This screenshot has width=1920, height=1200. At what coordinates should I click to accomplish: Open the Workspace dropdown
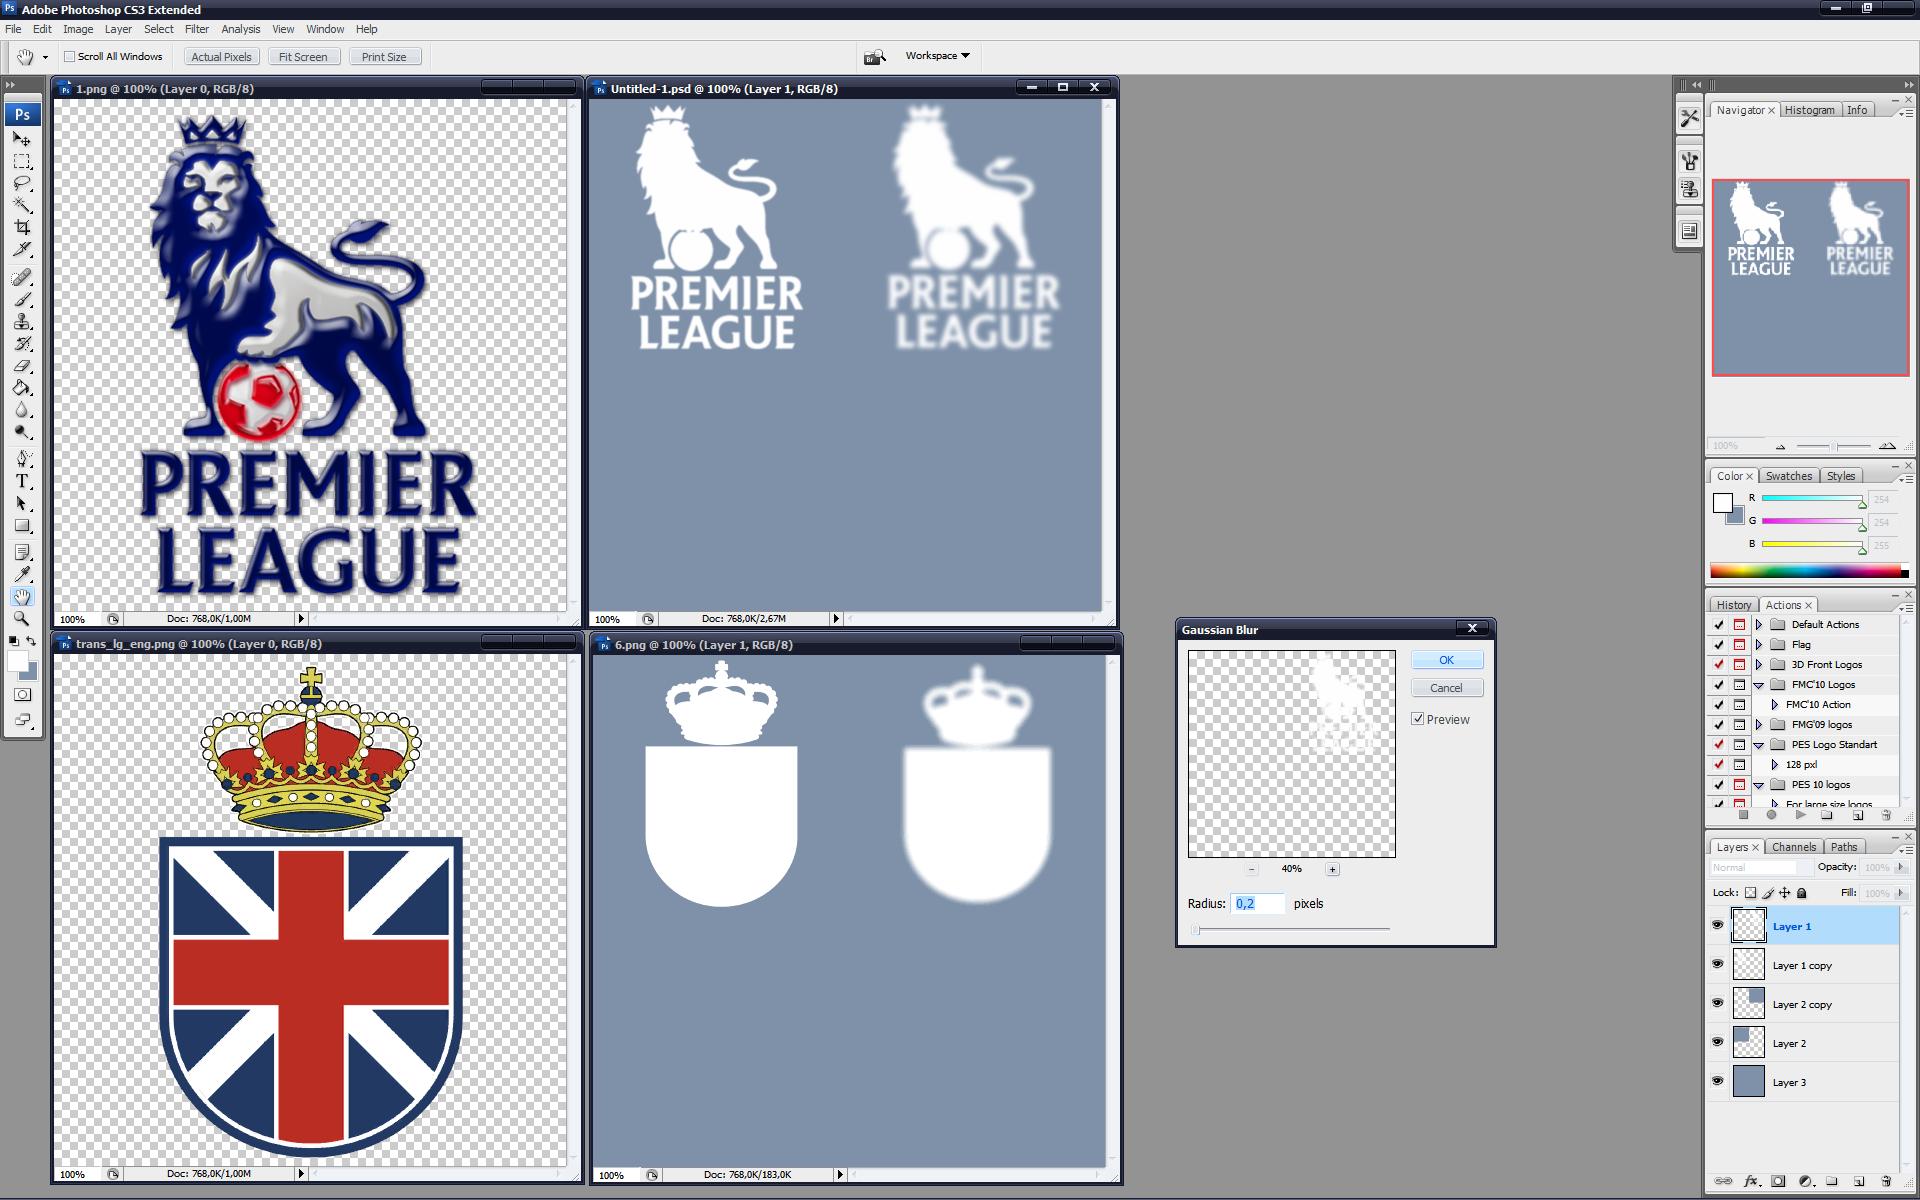click(x=937, y=56)
